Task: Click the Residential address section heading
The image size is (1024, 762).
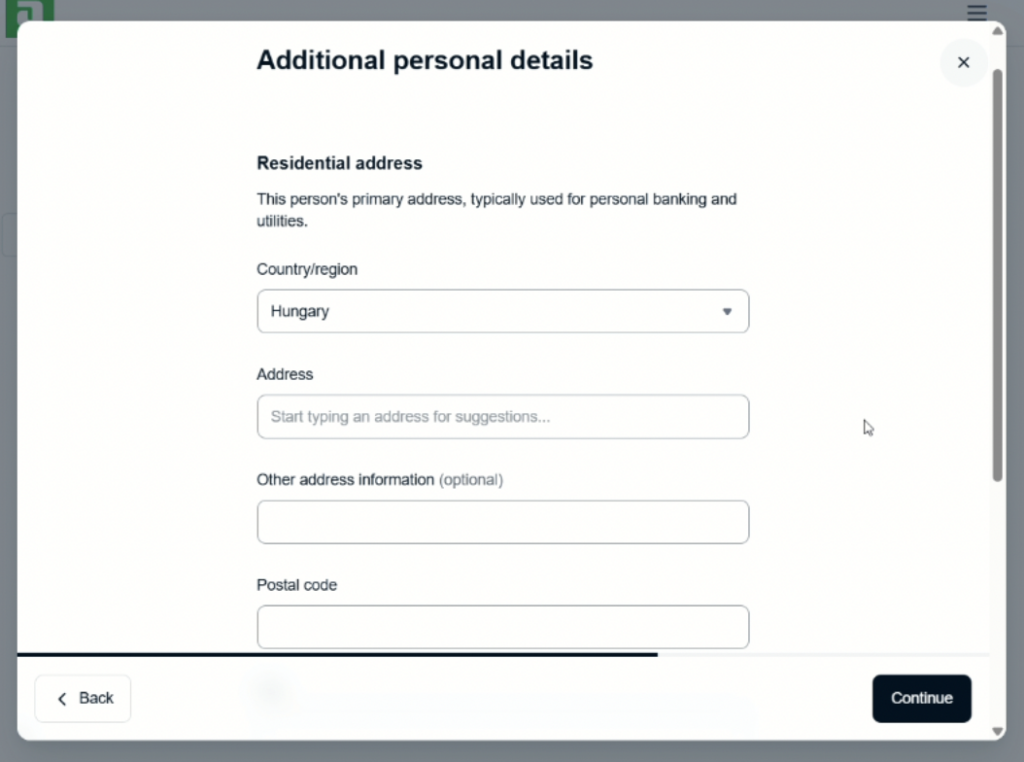Action: pos(340,163)
